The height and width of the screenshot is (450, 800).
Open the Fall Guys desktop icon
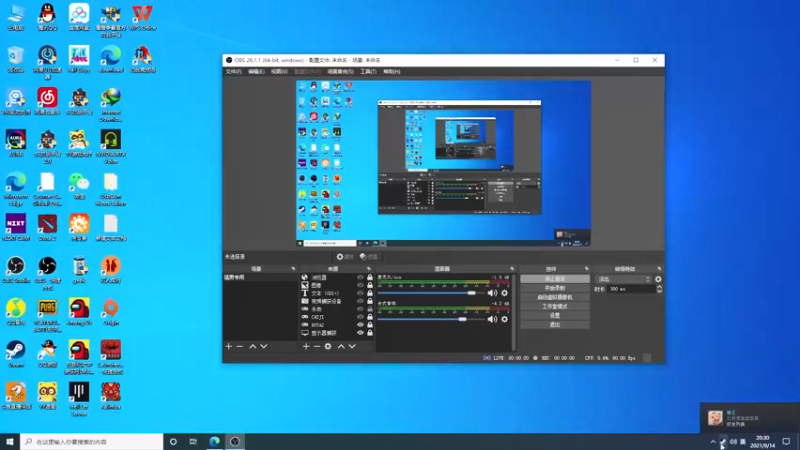tap(79, 60)
